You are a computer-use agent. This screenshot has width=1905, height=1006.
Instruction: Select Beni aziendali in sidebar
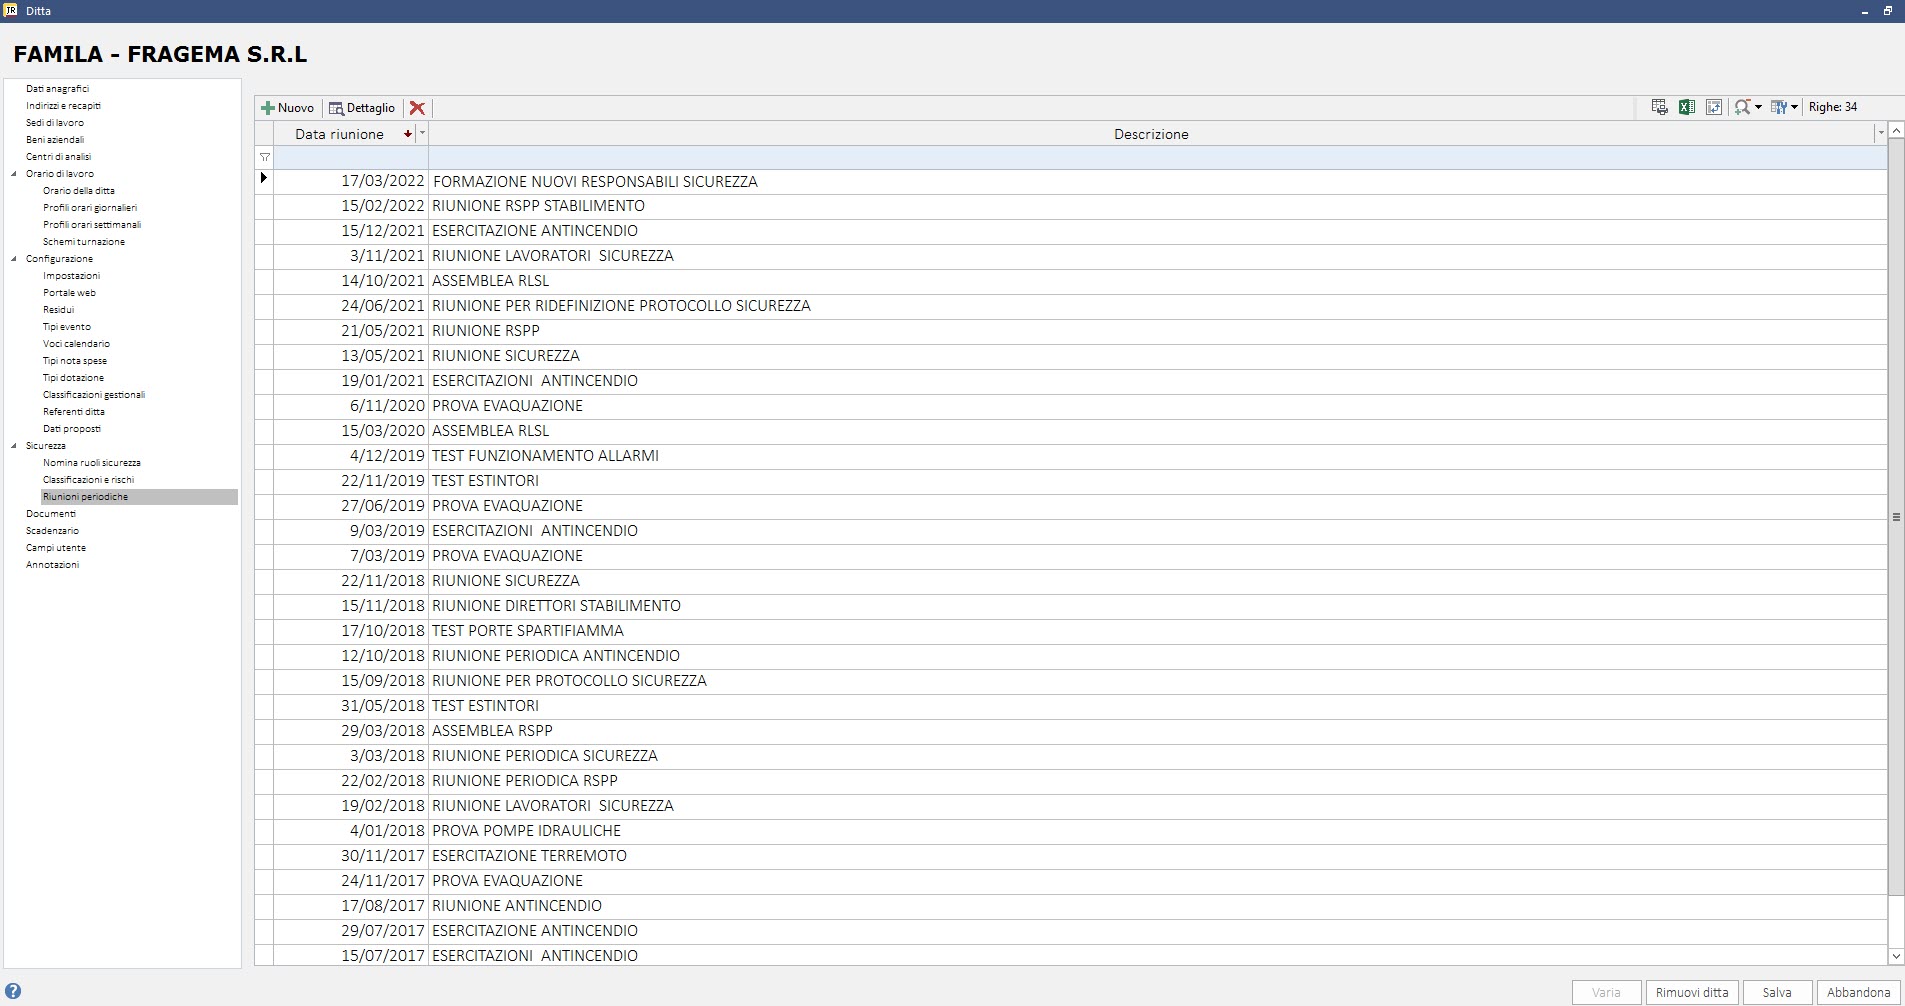pos(55,140)
